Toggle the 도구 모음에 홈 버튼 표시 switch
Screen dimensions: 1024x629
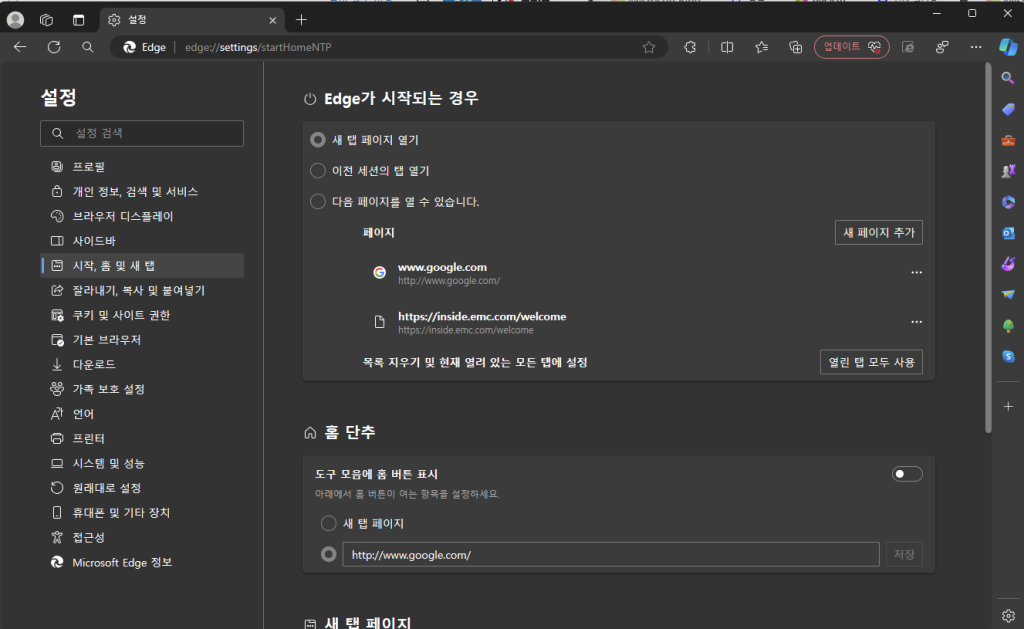click(907, 474)
